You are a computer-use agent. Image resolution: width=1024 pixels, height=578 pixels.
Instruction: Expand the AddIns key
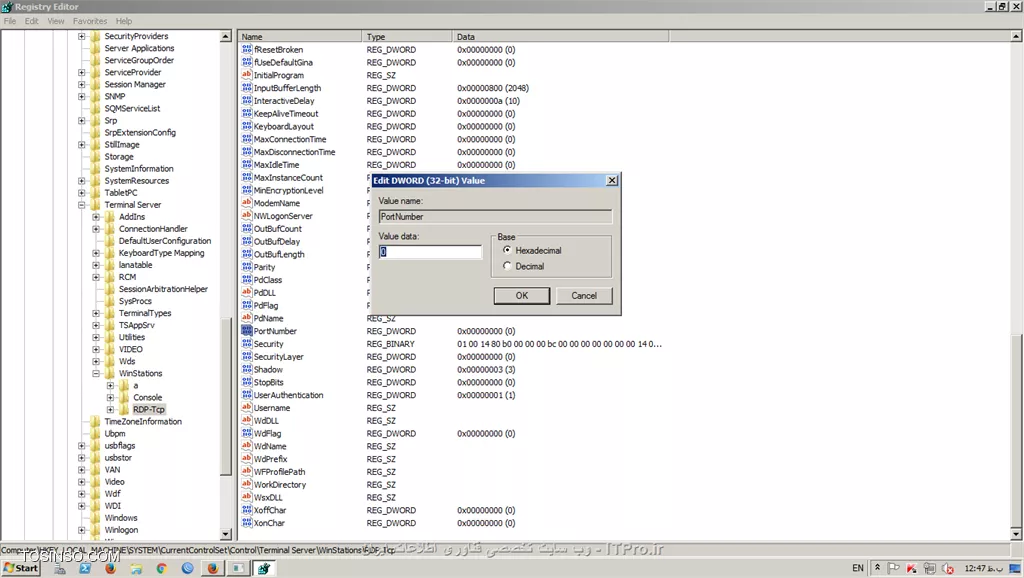pyautogui.click(x=96, y=217)
